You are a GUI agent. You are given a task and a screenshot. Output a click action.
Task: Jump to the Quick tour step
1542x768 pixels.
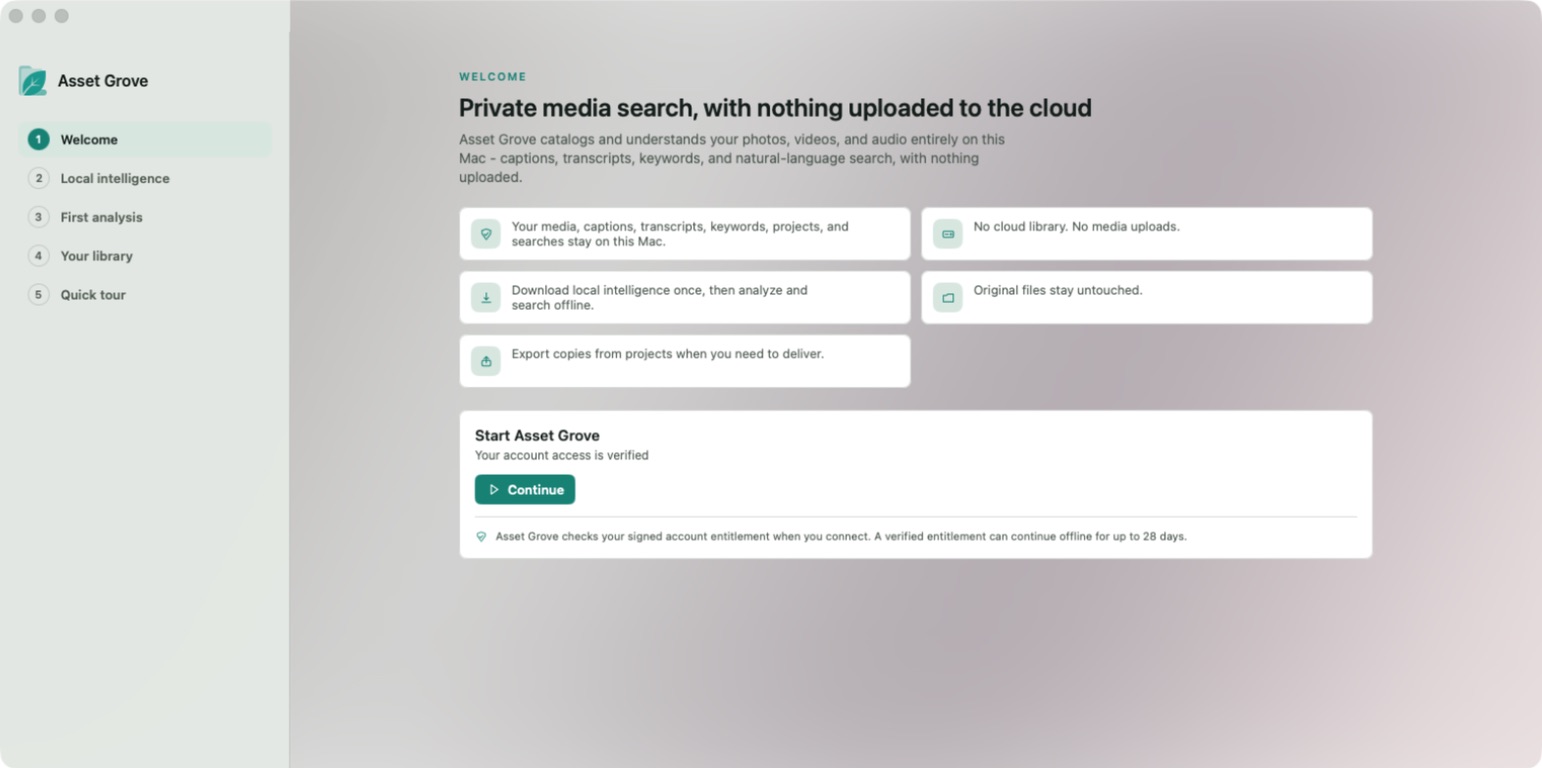(145, 295)
